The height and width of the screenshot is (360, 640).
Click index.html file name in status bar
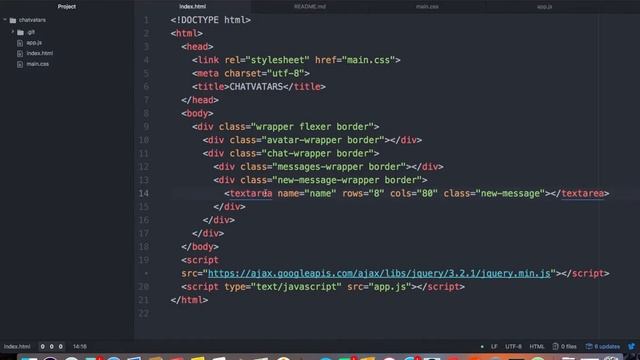(x=17, y=347)
